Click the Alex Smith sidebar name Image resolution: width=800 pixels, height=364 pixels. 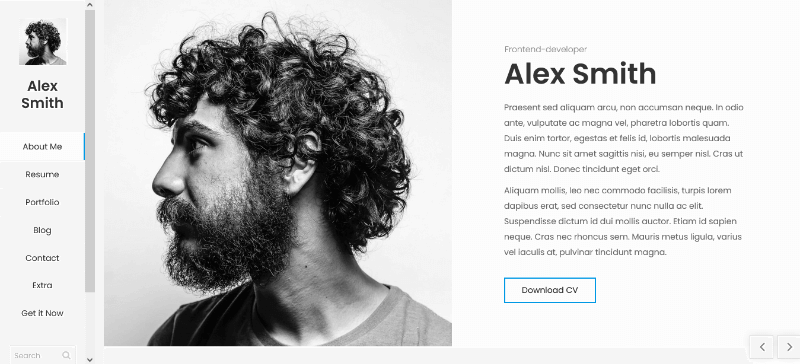point(42,94)
